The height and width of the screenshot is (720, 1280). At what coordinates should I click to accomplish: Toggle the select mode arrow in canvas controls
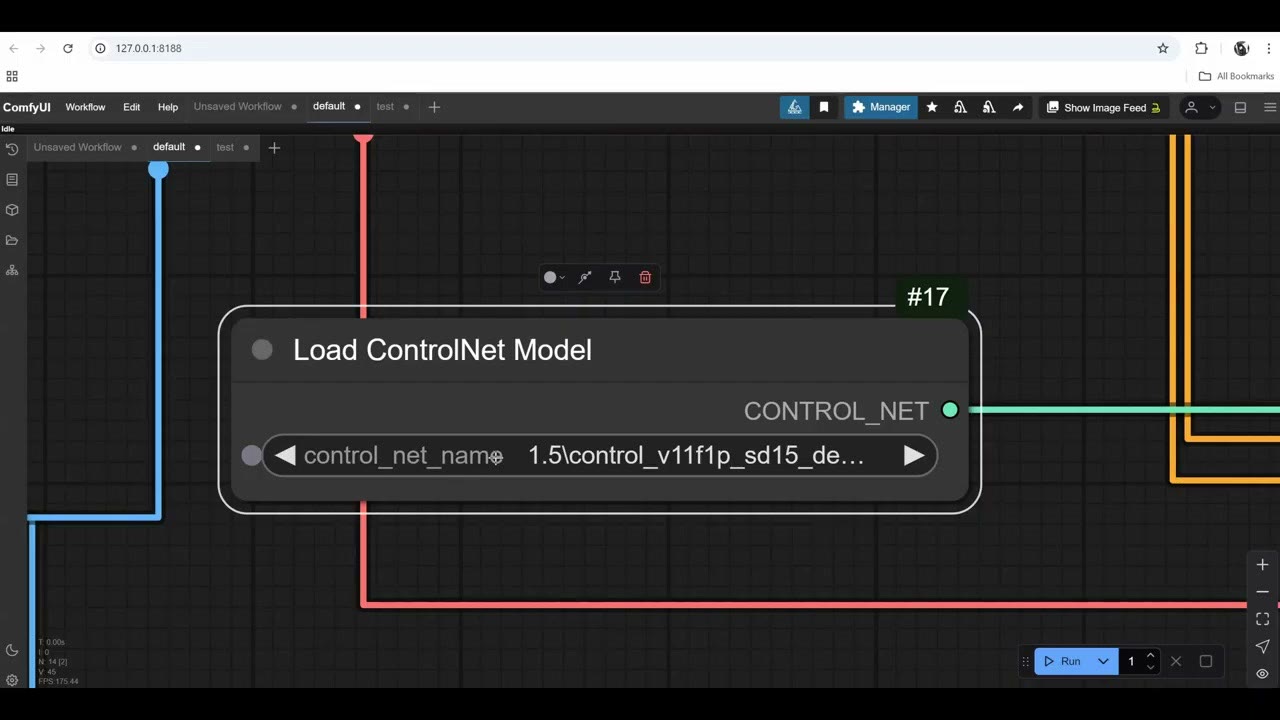(1262, 646)
